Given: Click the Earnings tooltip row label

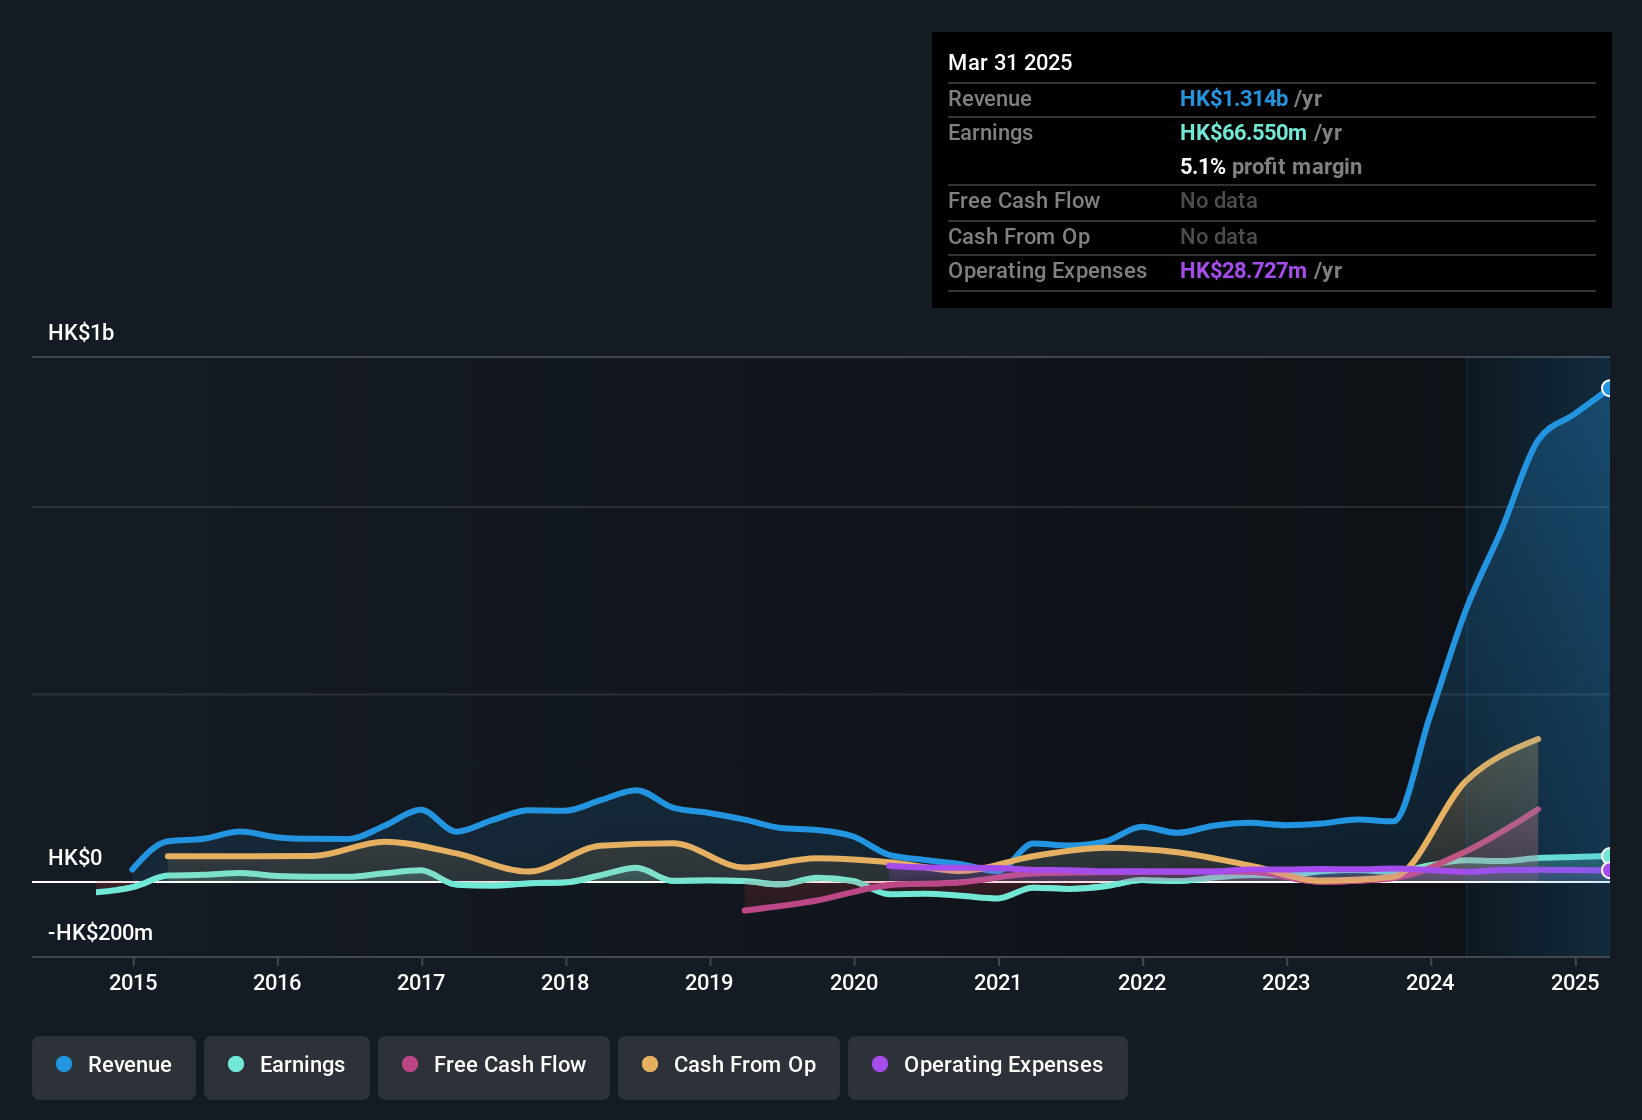Looking at the screenshot, I should pyautogui.click(x=990, y=133).
